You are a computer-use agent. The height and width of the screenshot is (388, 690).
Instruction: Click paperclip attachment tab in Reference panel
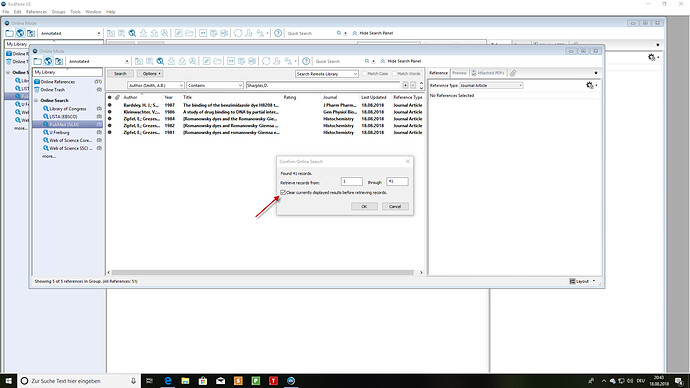pos(513,73)
